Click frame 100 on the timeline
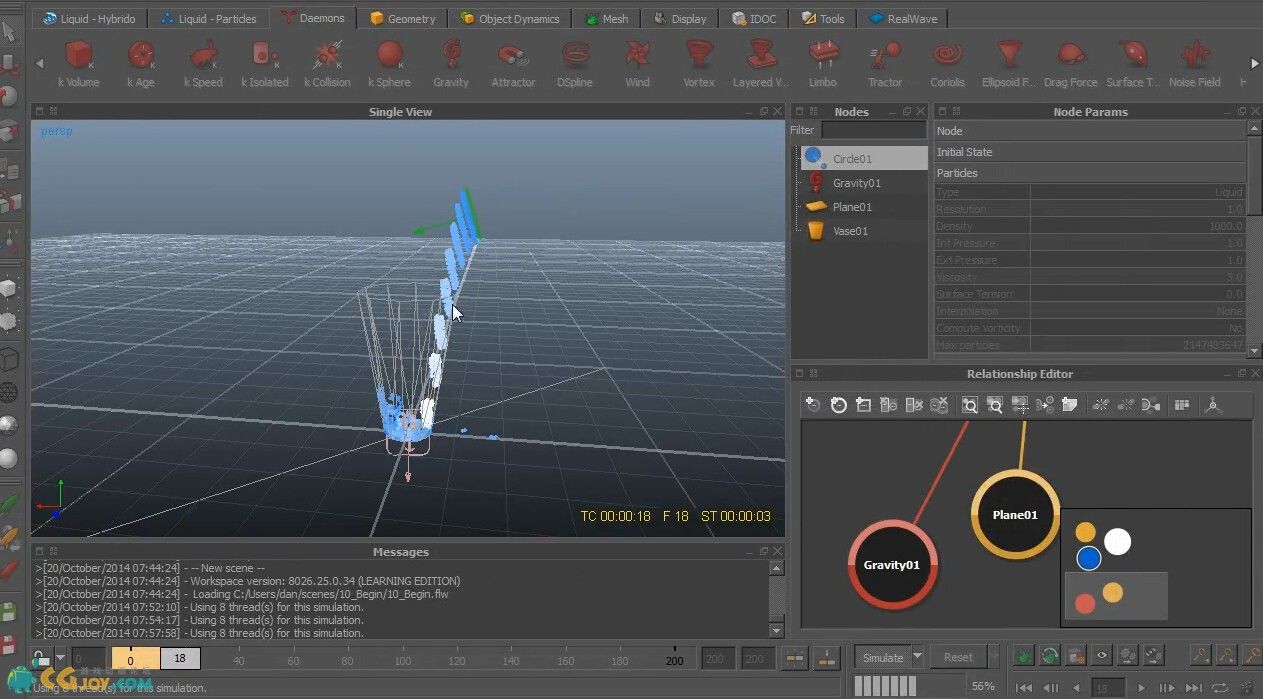This screenshot has height=699, width=1263. pyautogui.click(x=403, y=660)
